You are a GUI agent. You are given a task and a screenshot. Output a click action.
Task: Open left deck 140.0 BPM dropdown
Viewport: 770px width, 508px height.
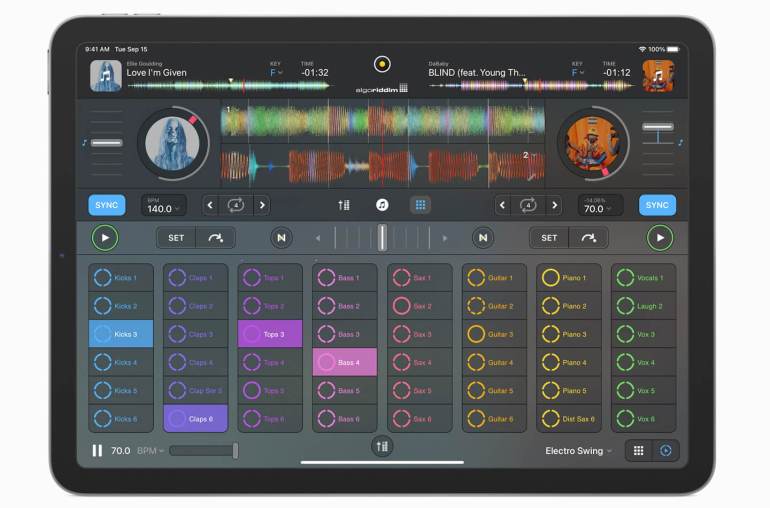click(164, 205)
